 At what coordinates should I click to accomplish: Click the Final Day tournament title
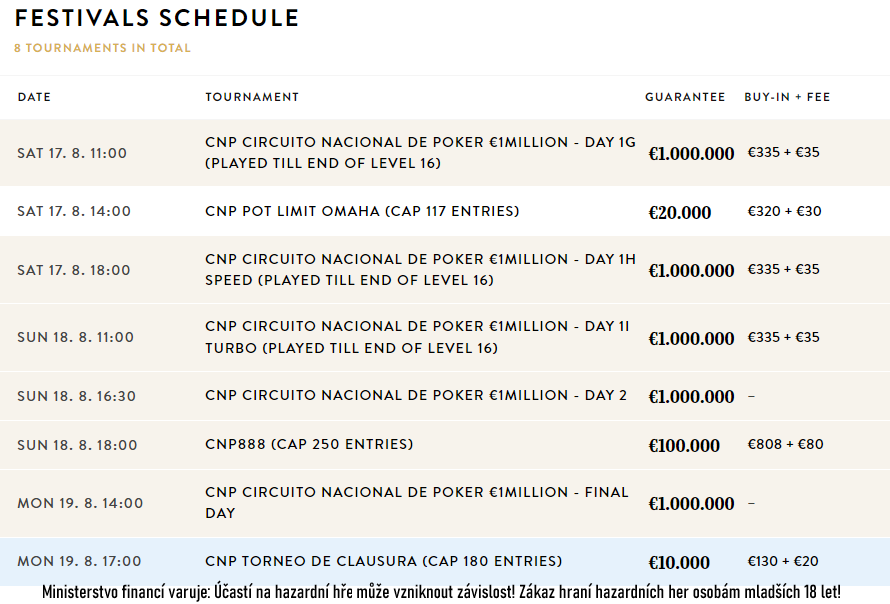tap(416, 502)
